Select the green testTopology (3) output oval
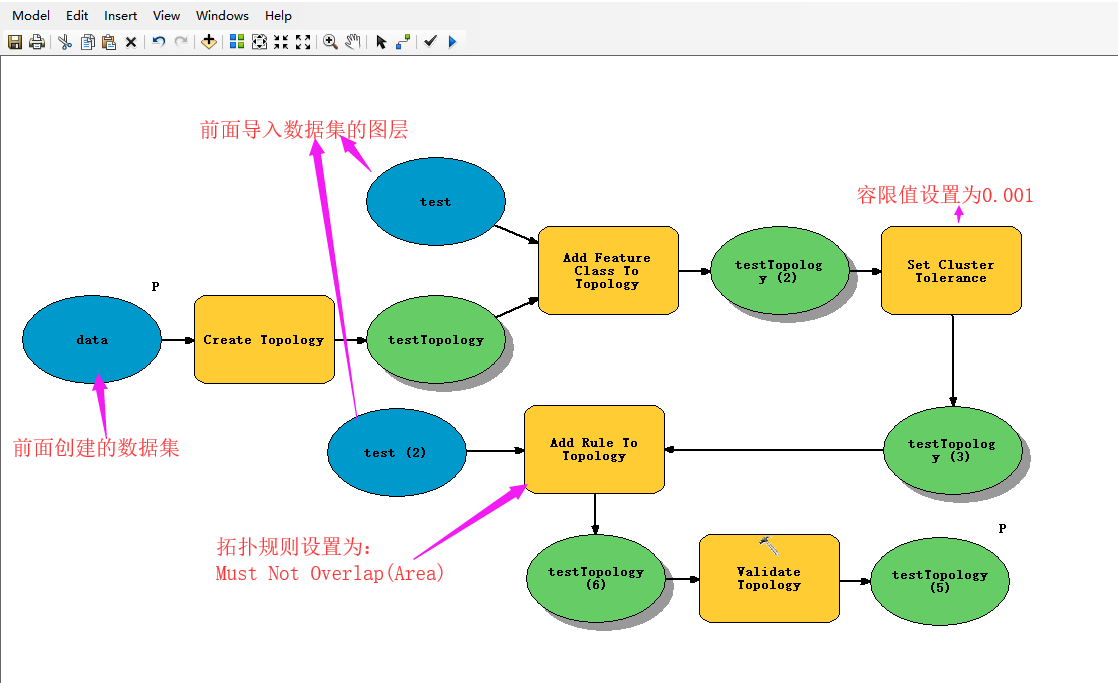 click(952, 451)
